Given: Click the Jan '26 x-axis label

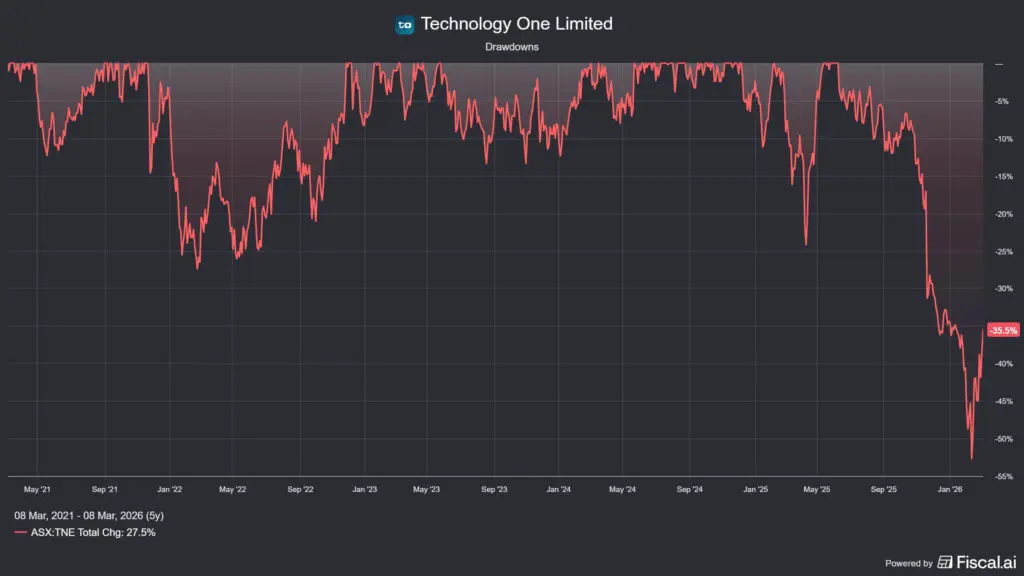Looking at the screenshot, I should tap(949, 490).
